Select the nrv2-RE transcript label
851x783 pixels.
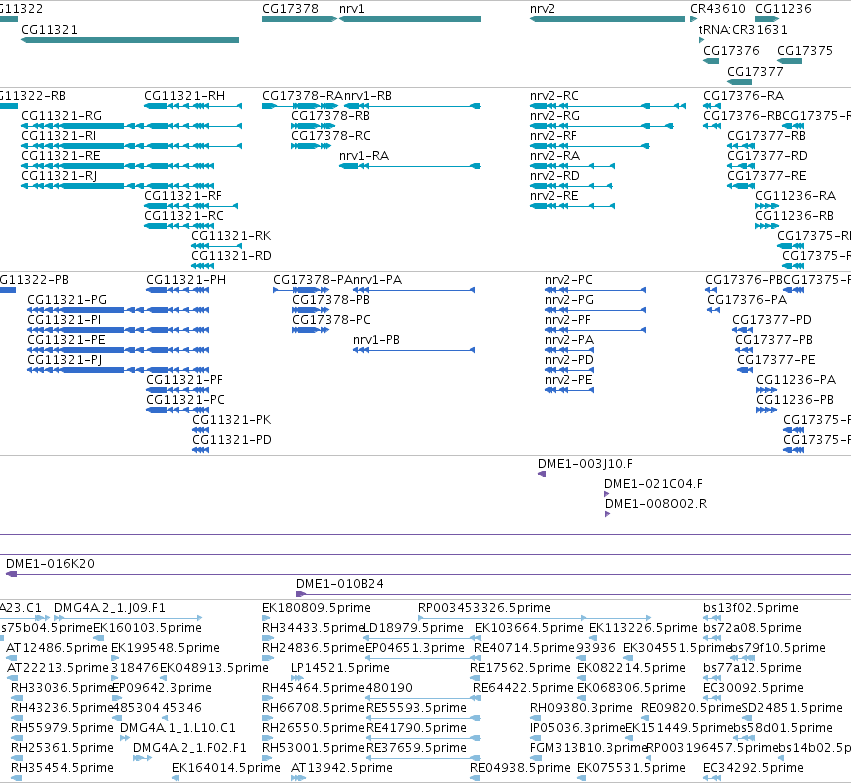[554, 196]
